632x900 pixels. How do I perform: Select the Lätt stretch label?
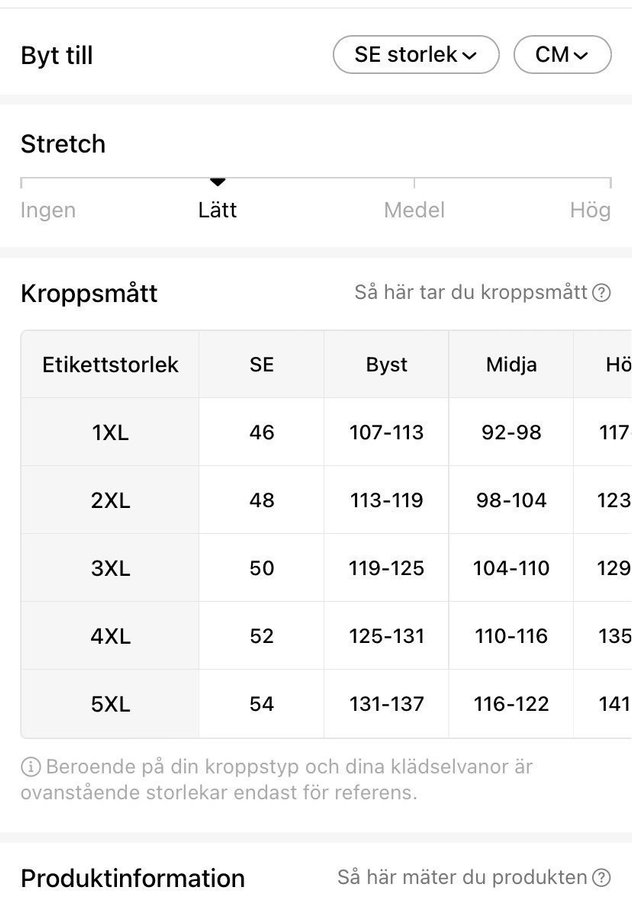pyautogui.click(x=217, y=210)
